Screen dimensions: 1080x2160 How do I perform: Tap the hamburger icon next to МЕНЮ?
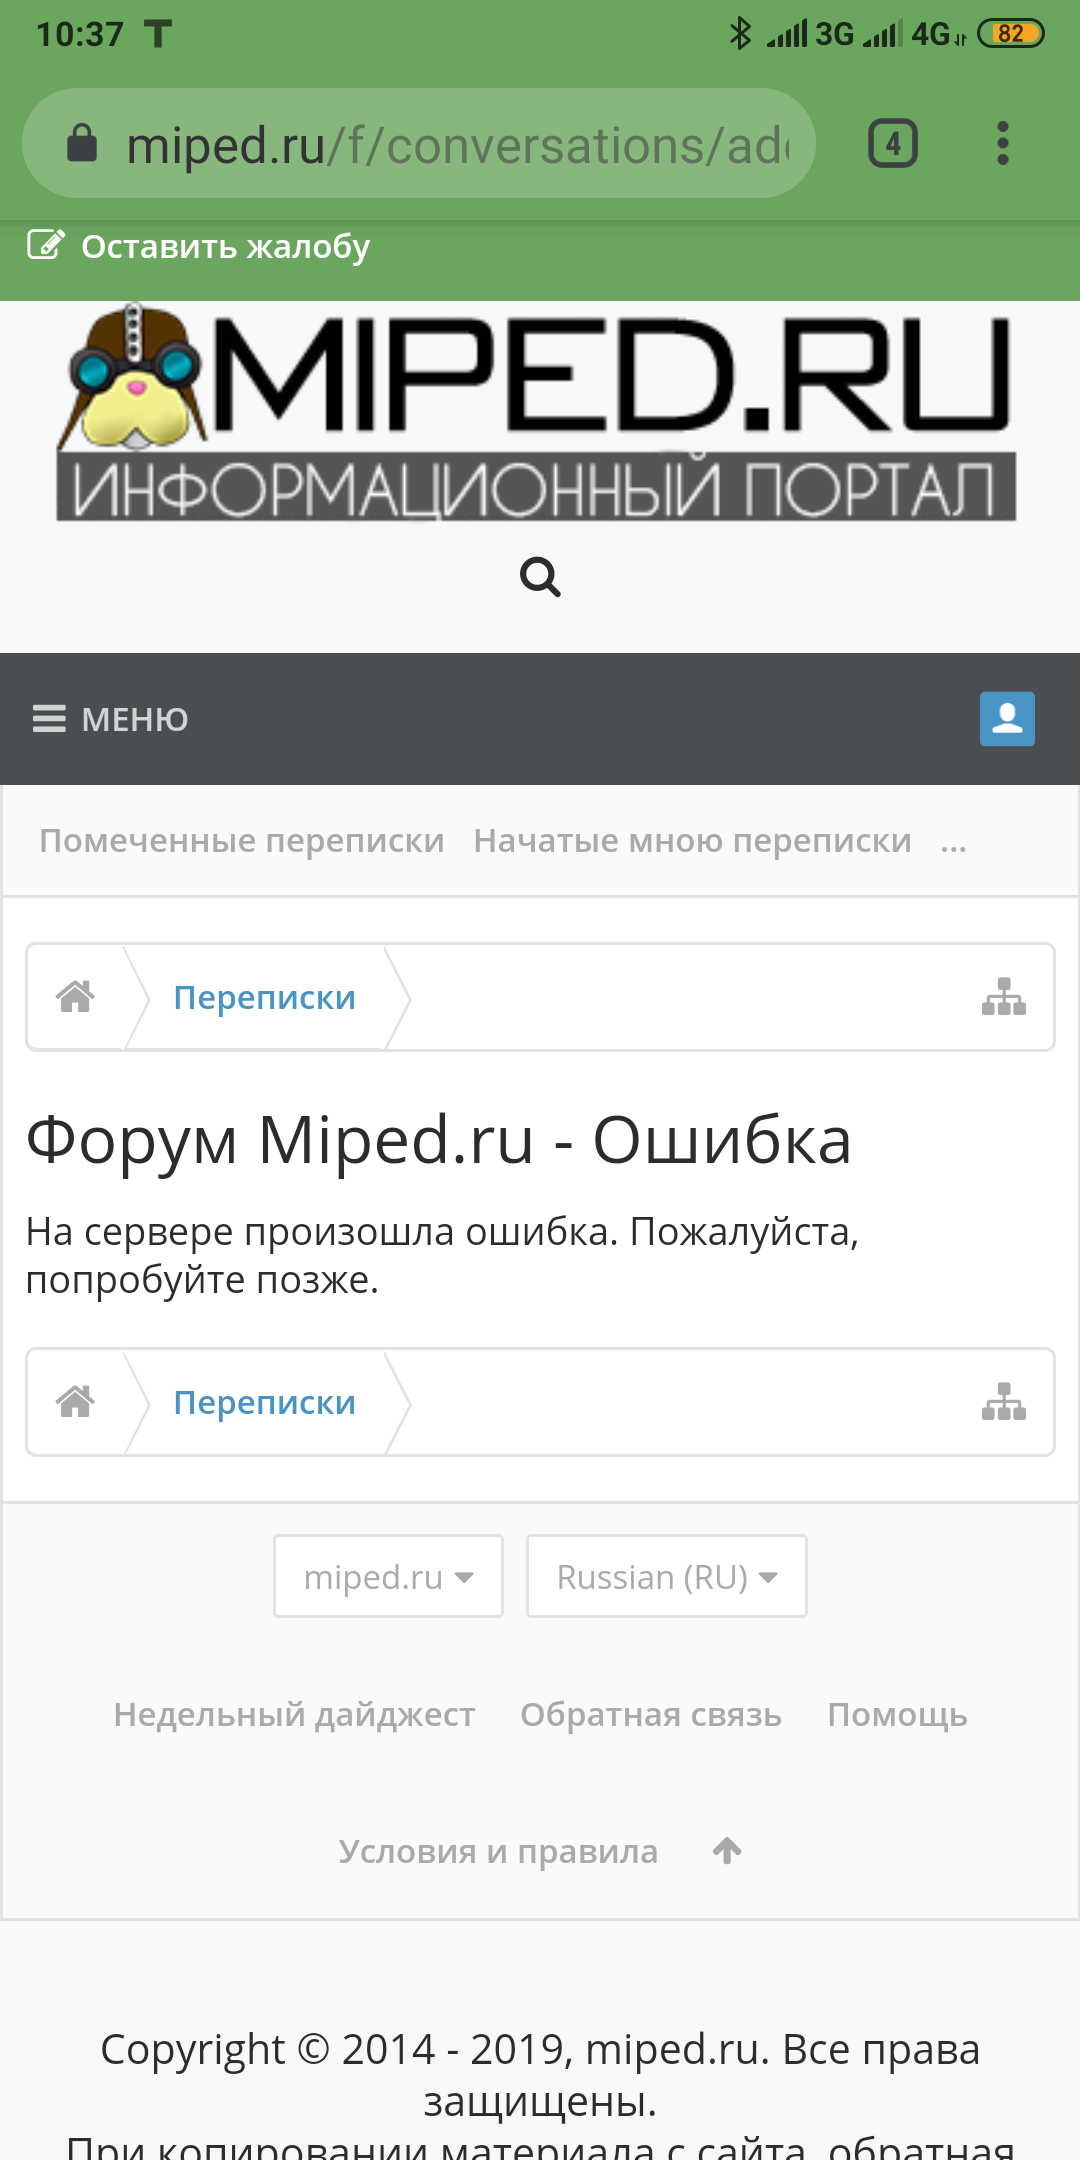(x=49, y=719)
